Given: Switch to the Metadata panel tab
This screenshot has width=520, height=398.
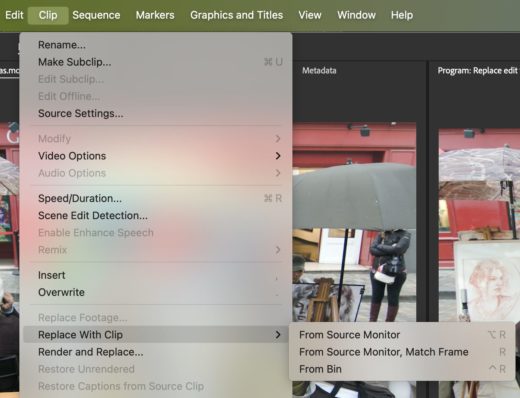Looking at the screenshot, I should point(319,71).
